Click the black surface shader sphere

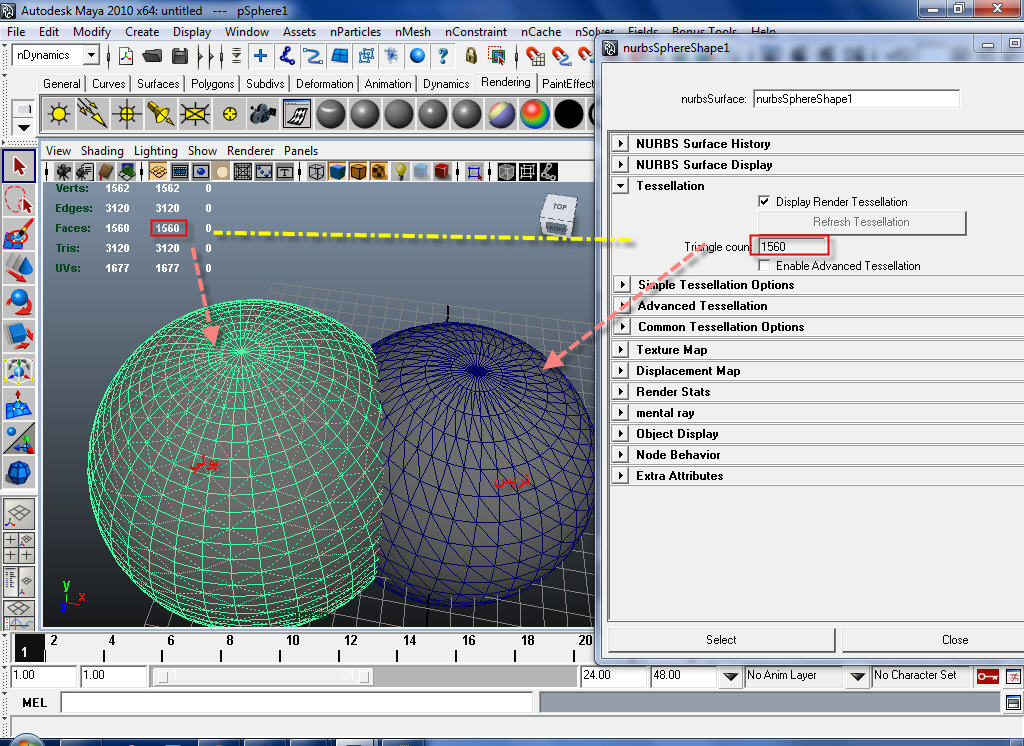569,114
